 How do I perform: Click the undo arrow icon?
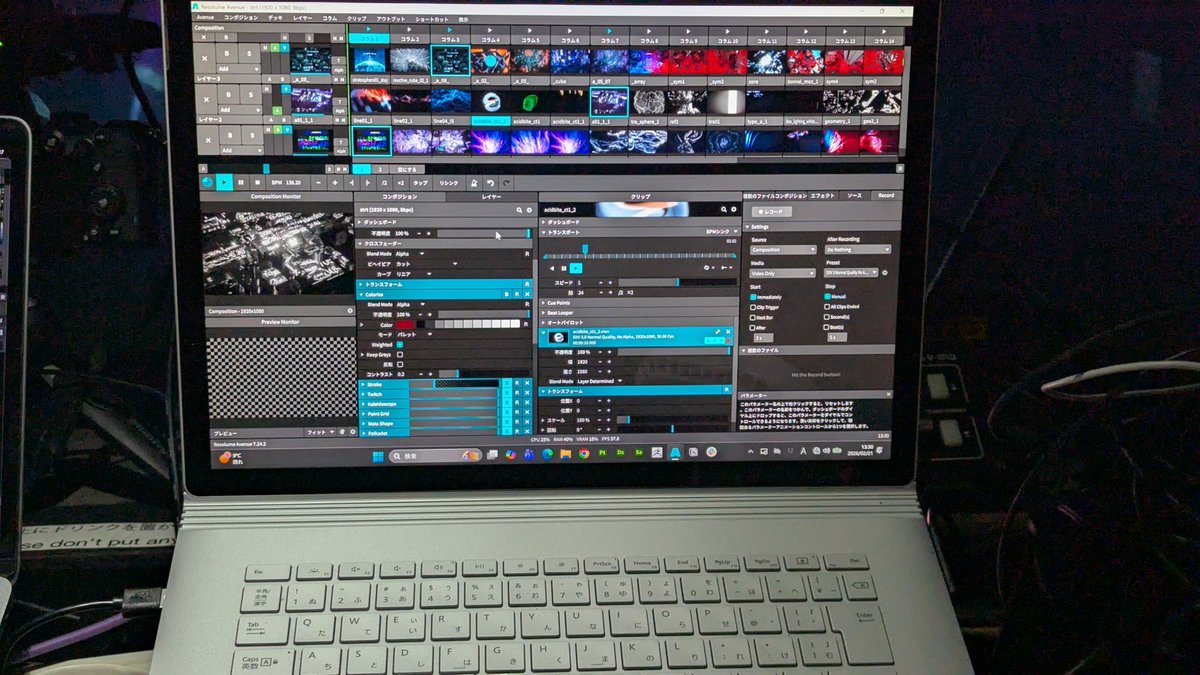(490, 182)
